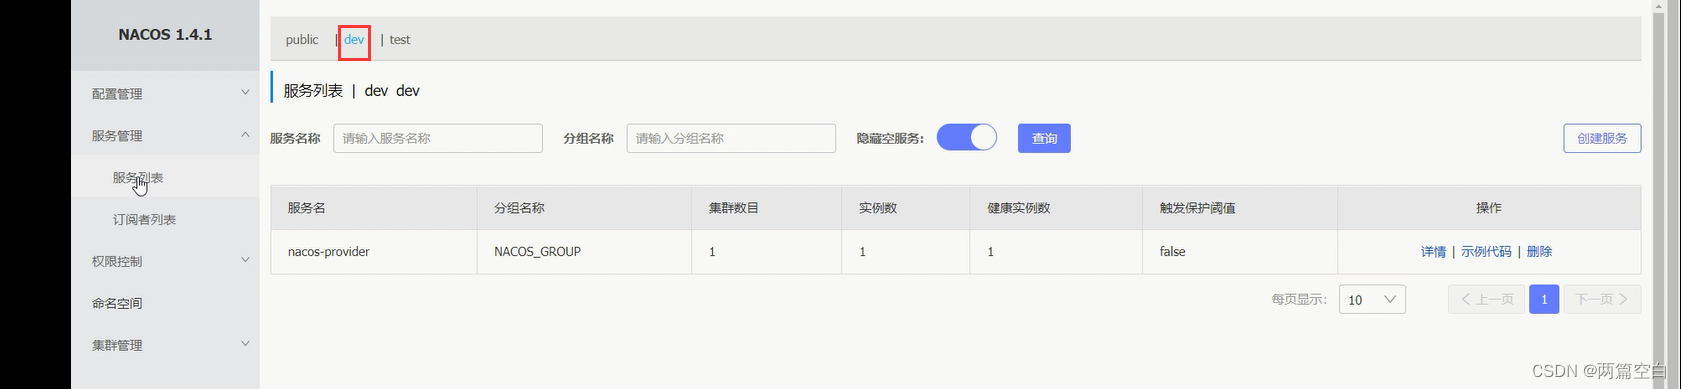1681x389 pixels.
Task: Switch to the test namespace tab
Action: (x=400, y=40)
